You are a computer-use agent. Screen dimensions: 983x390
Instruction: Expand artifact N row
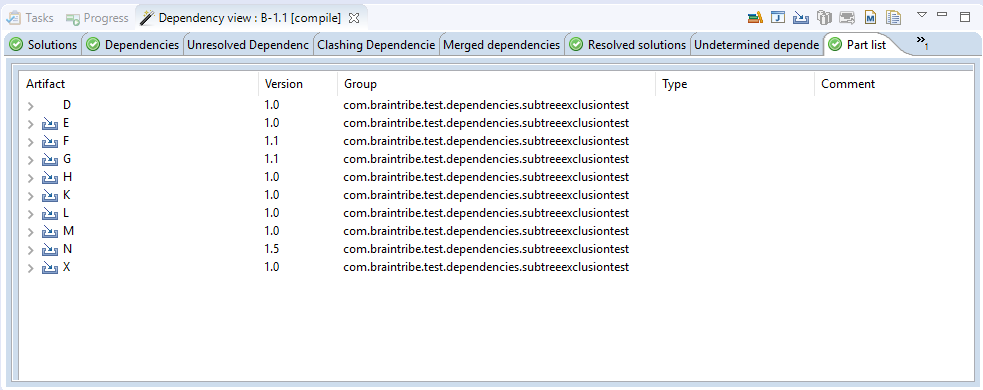coord(31,250)
